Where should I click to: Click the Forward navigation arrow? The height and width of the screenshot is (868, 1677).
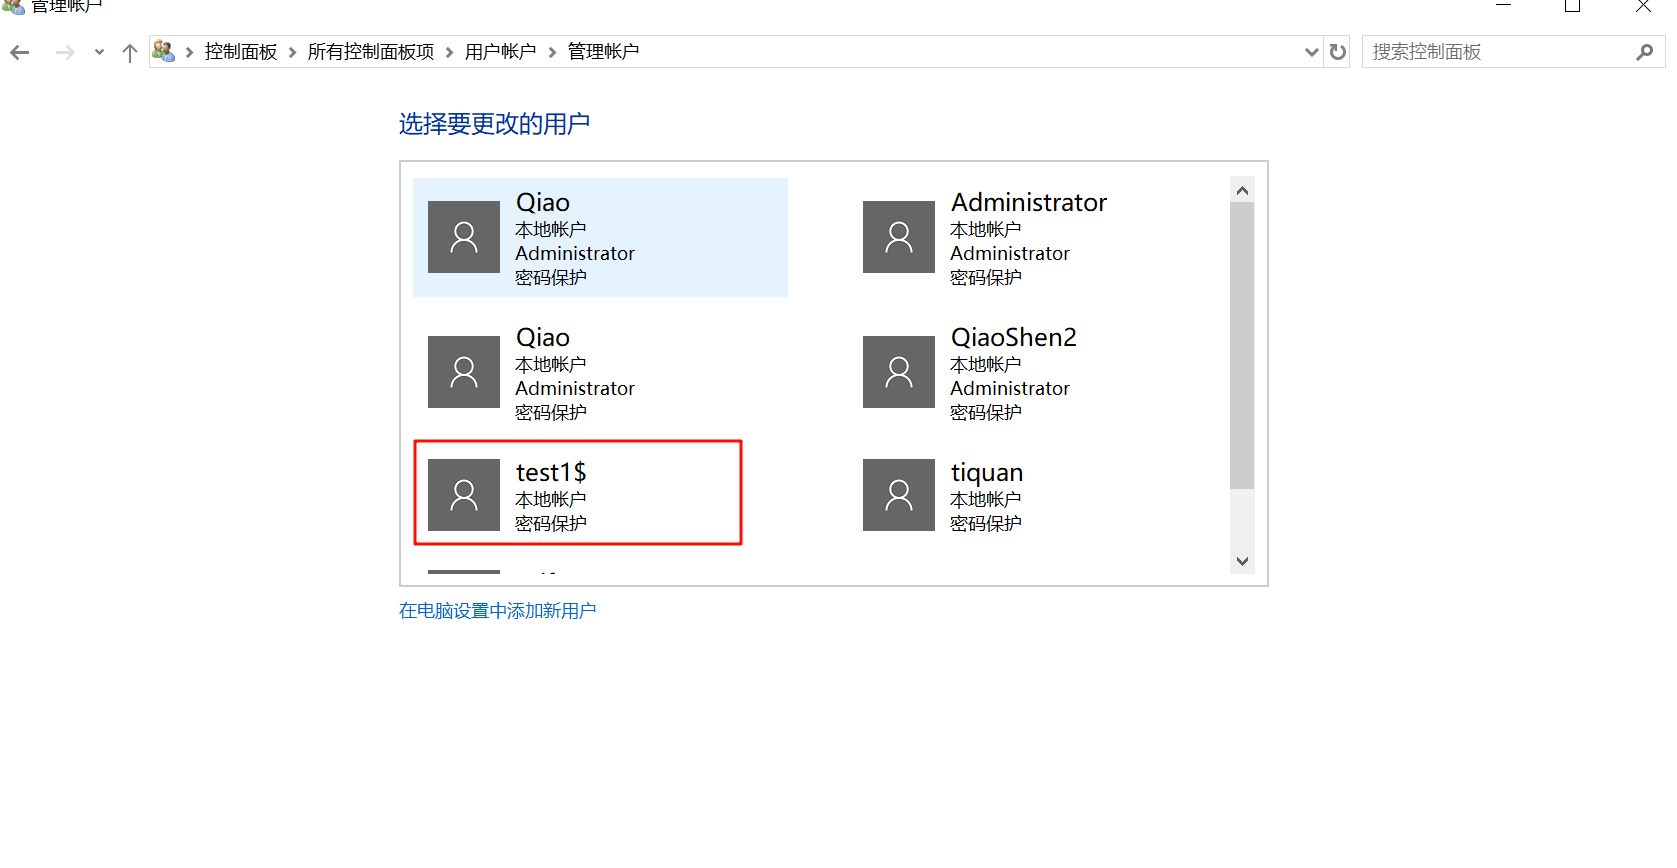(x=65, y=52)
